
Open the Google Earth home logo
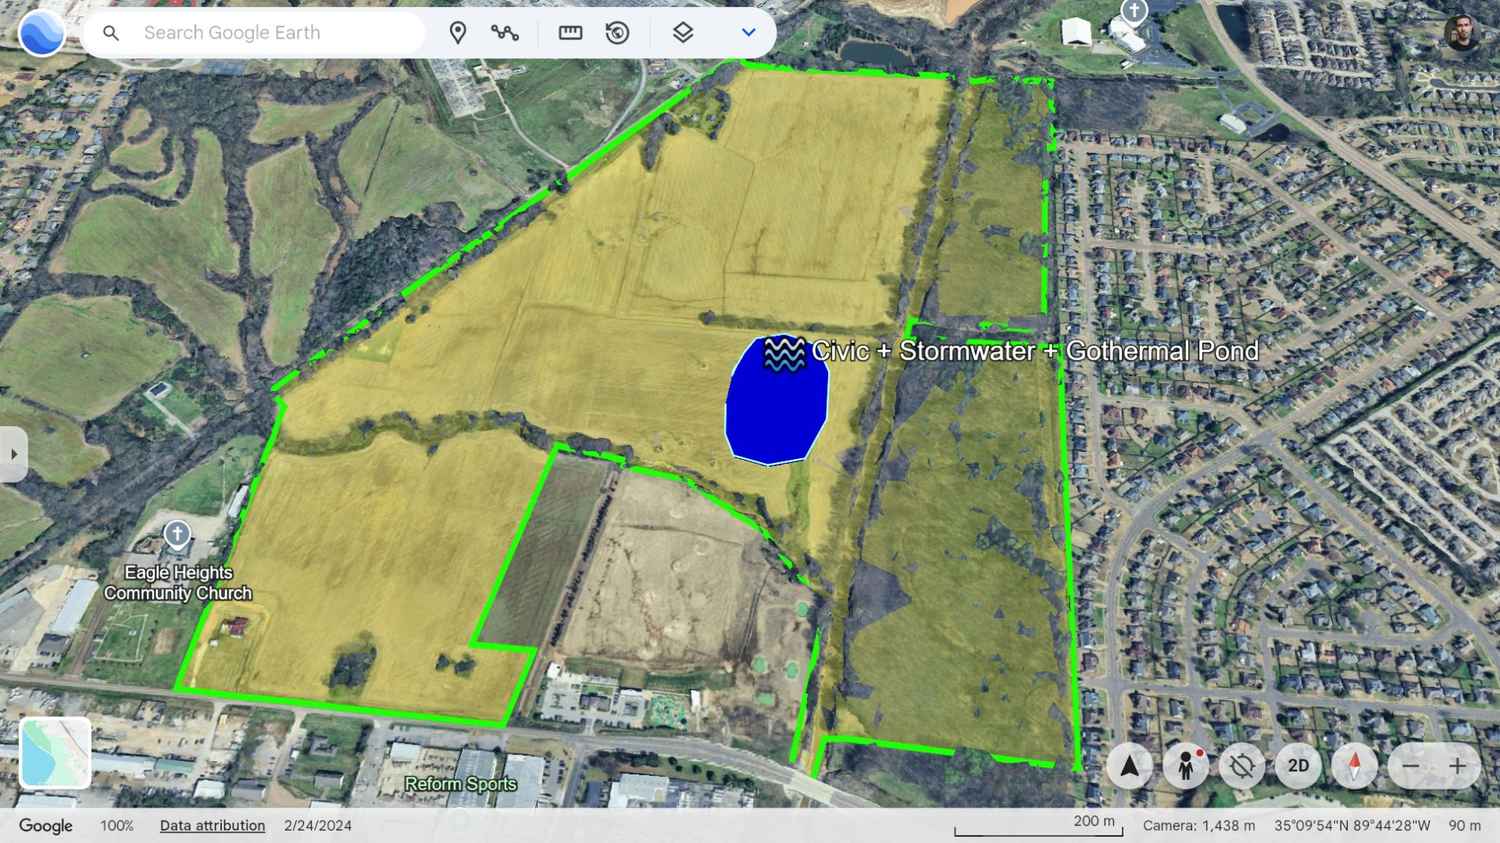pyautogui.click(x=41, y=33)
